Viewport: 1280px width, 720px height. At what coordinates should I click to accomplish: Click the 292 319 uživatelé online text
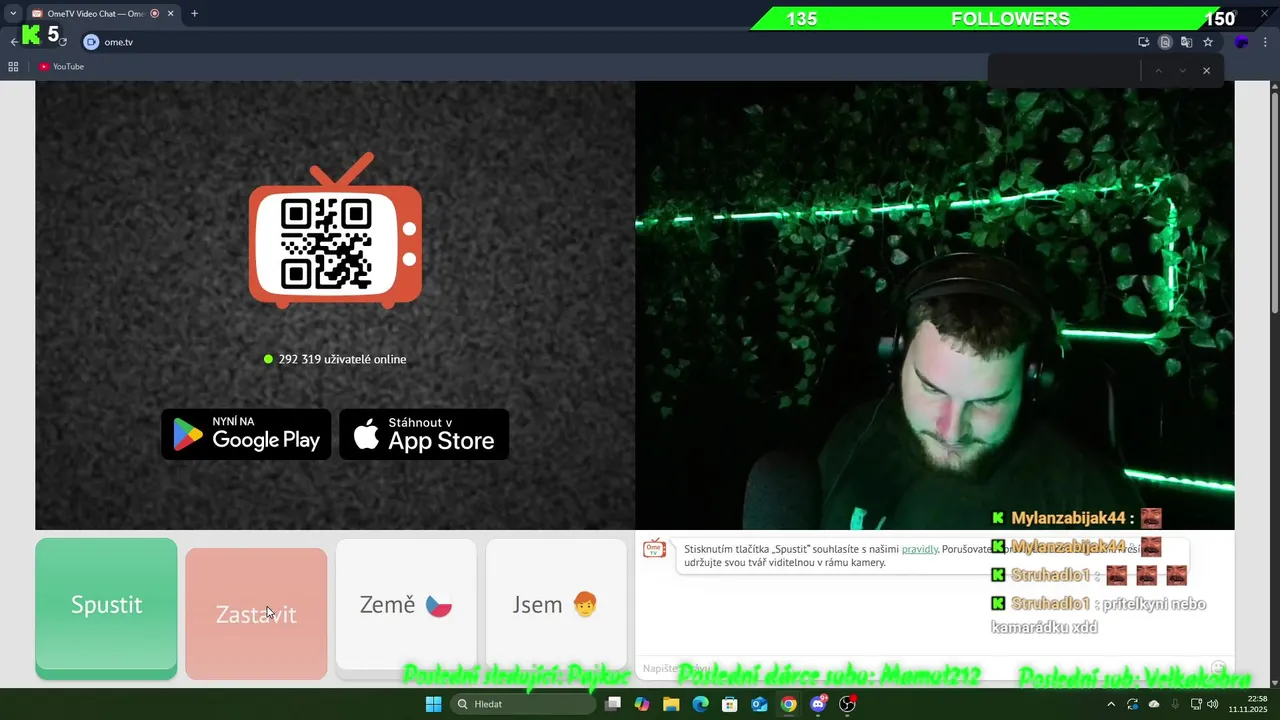click(342, 359)
